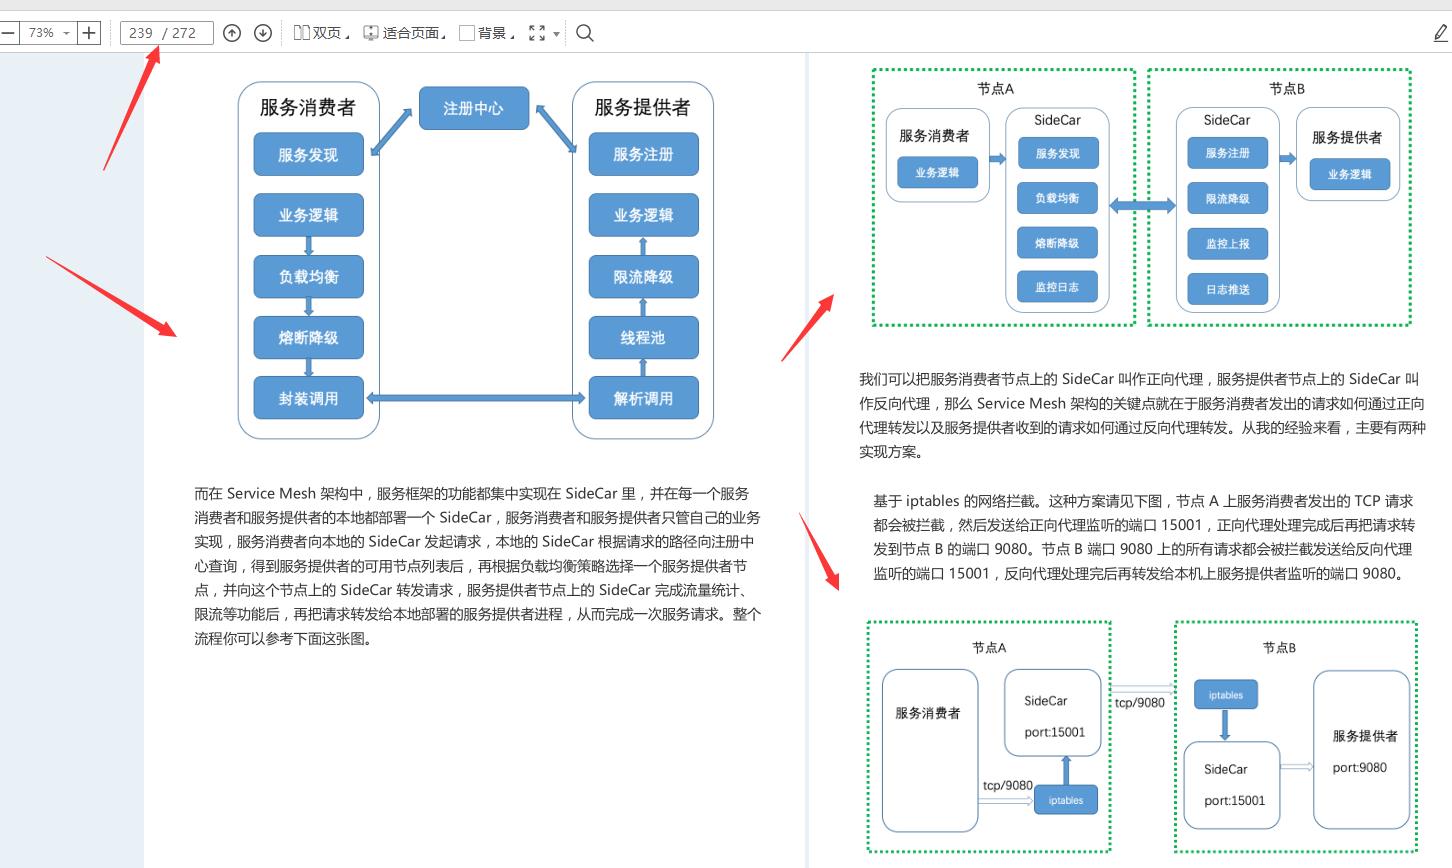Click the 熔断降级 box in left diagram

(x=308, y=338)
